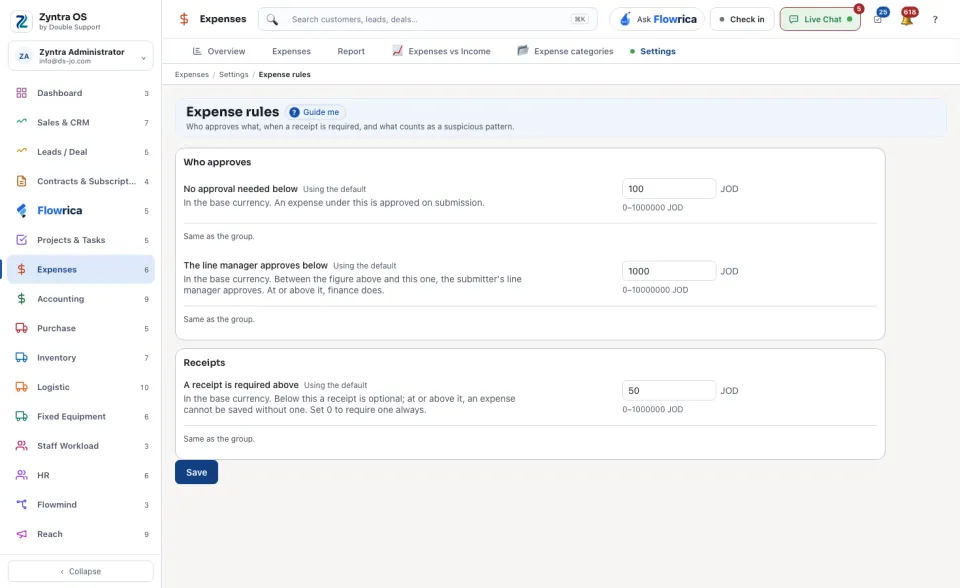Image resolution: width=960 pixels, height=588 pixels.
Task: Open the Accounting sidebar icon
Action: (21, 299)
